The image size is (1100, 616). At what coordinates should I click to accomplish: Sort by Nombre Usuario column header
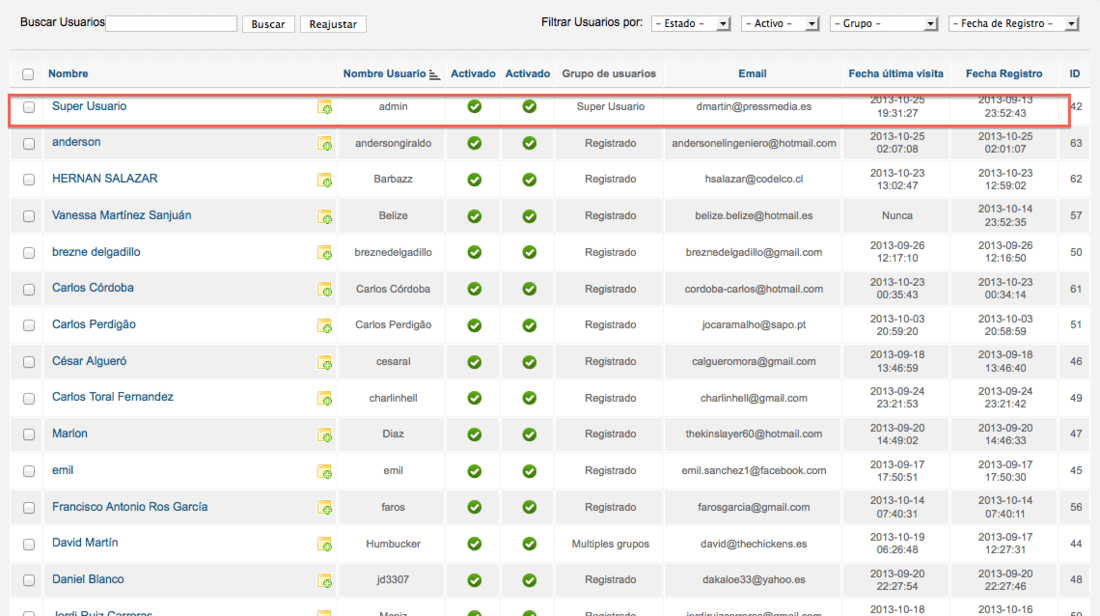(384, 74)
